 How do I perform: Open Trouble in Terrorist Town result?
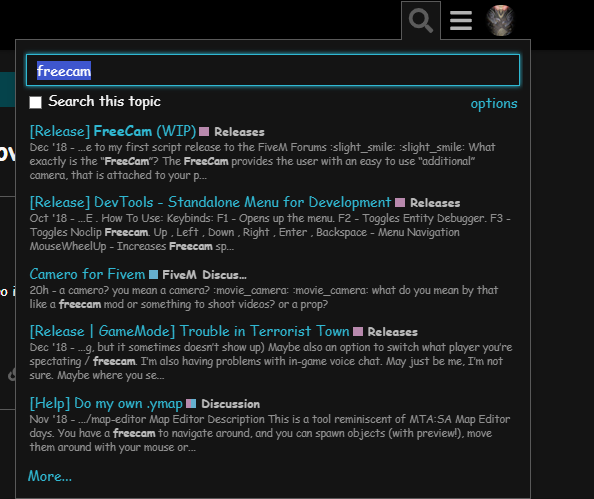click(x=189, y=332)
